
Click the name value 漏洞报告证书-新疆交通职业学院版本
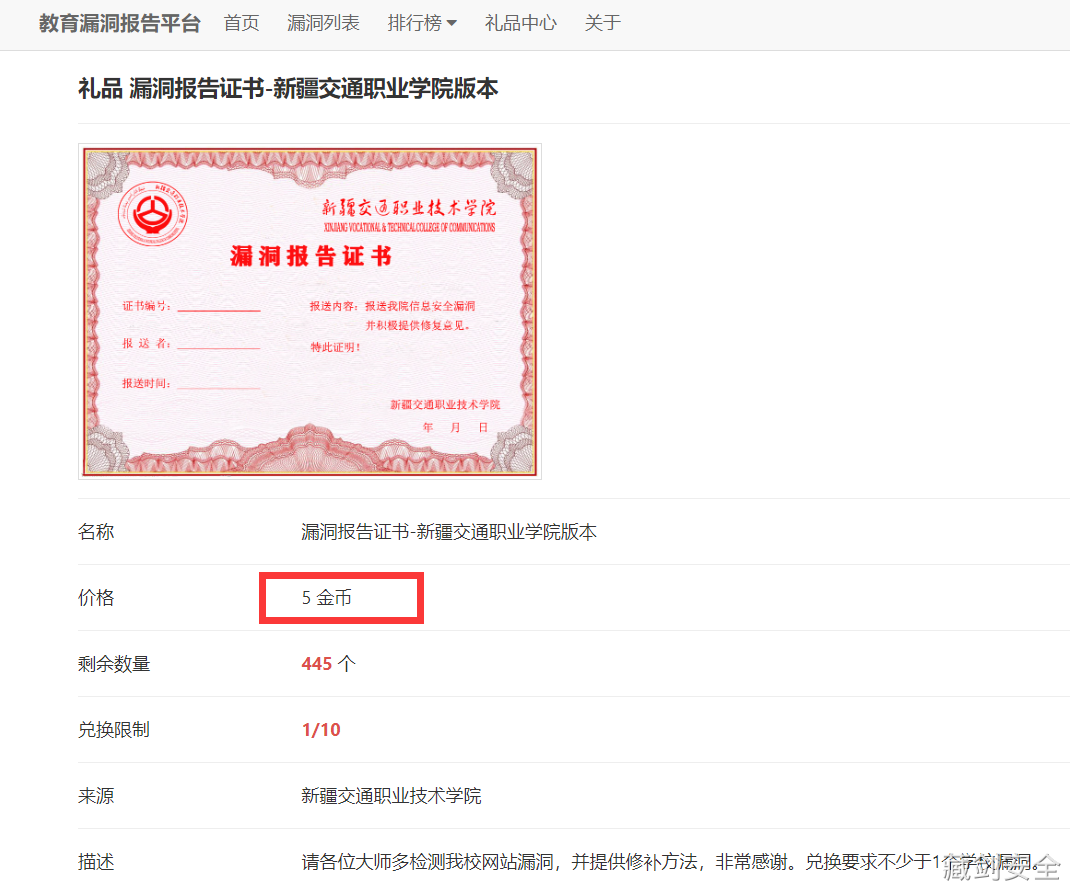tap(449, 532)
